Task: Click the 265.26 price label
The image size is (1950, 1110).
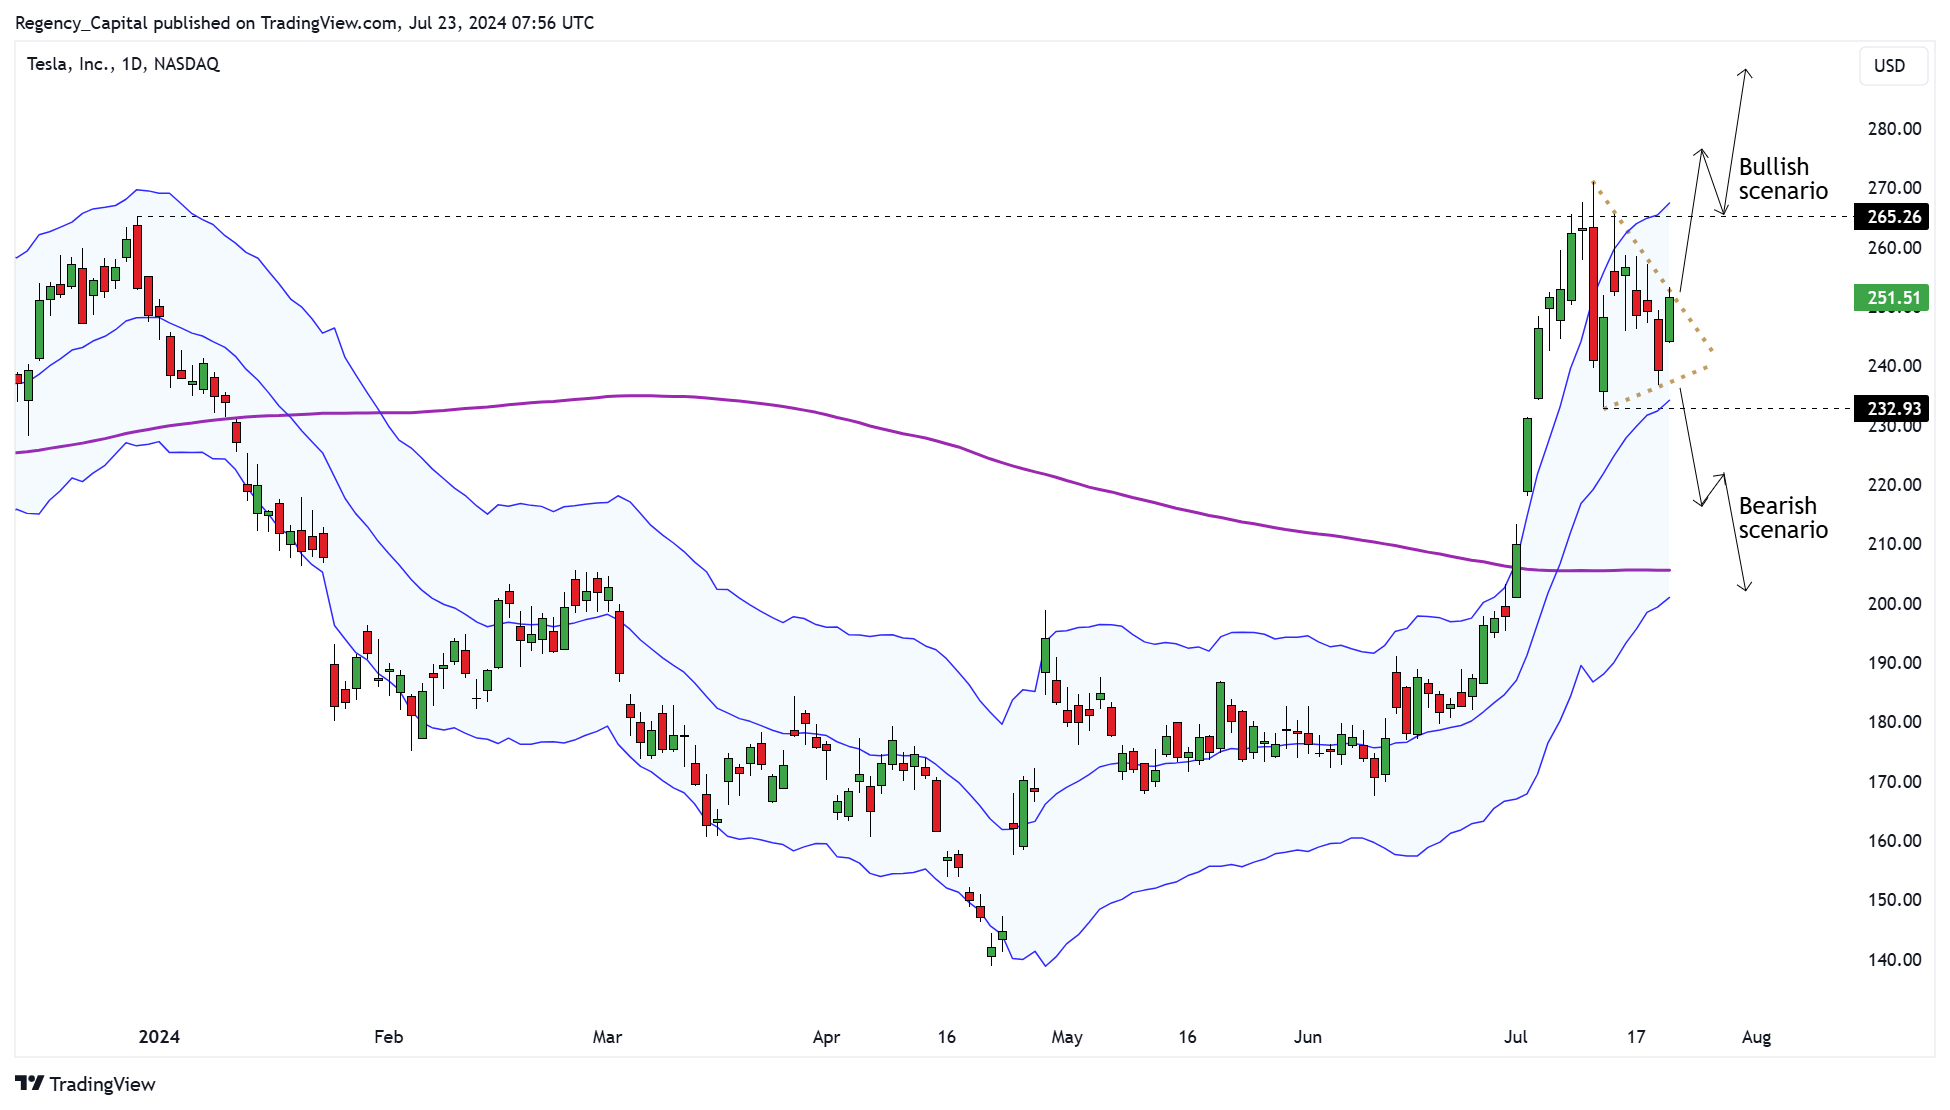Action: (x=1891, y=217)
